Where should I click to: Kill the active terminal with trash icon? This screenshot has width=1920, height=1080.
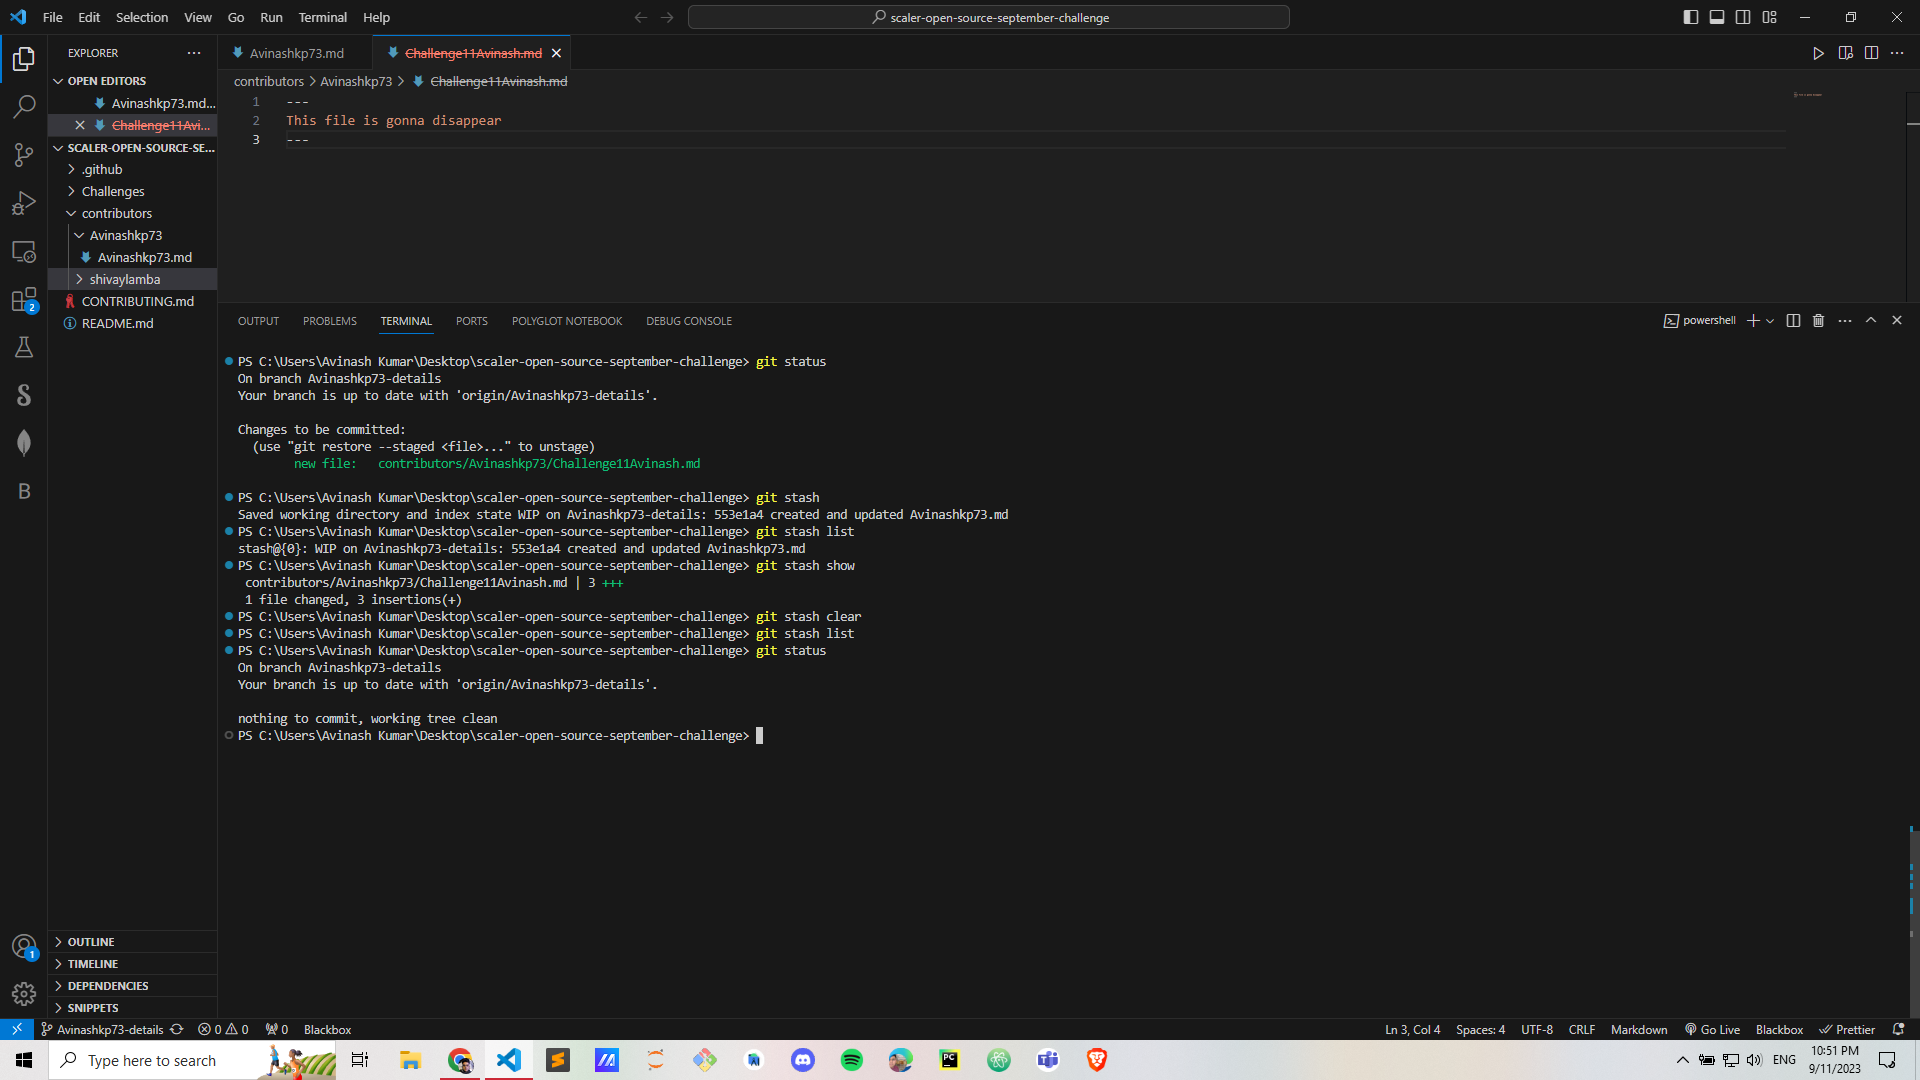[x=1817, y=320]
